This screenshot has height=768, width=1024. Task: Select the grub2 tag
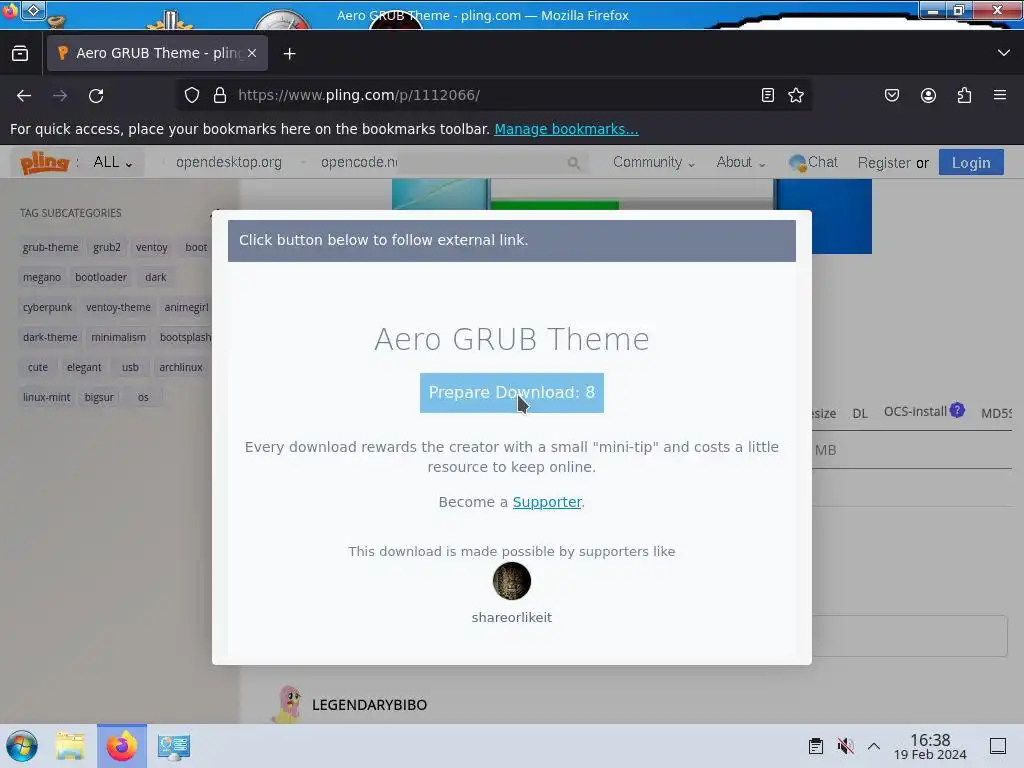(106, 248)
